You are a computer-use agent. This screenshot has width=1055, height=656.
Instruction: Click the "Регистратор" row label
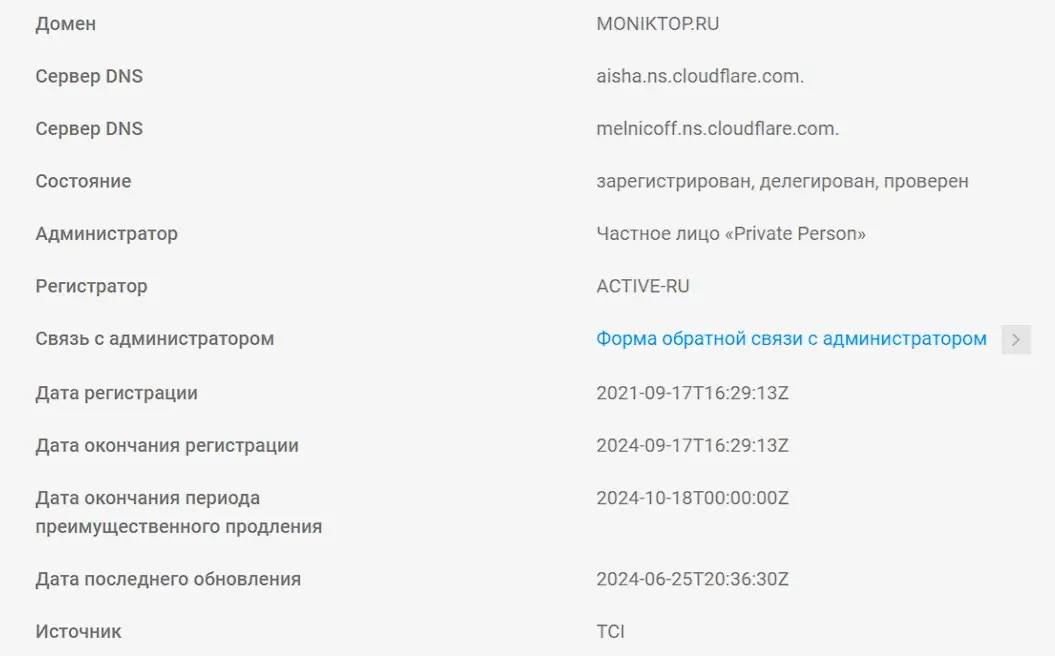point(91,287)
